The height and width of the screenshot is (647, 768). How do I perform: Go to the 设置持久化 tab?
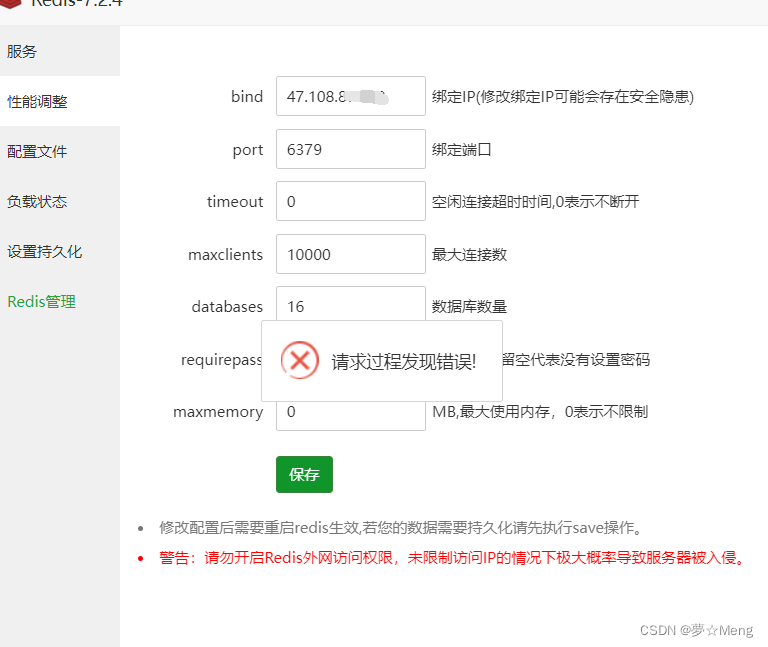[60, 251]
